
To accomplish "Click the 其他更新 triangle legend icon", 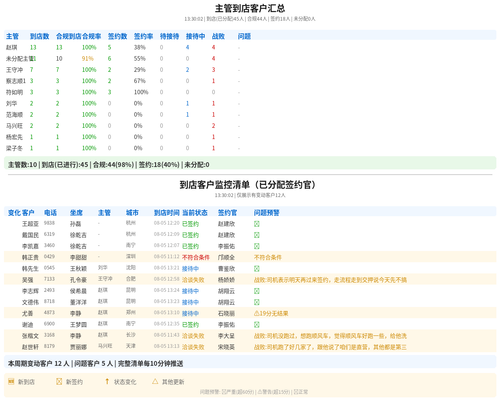I will coord(155,381).
